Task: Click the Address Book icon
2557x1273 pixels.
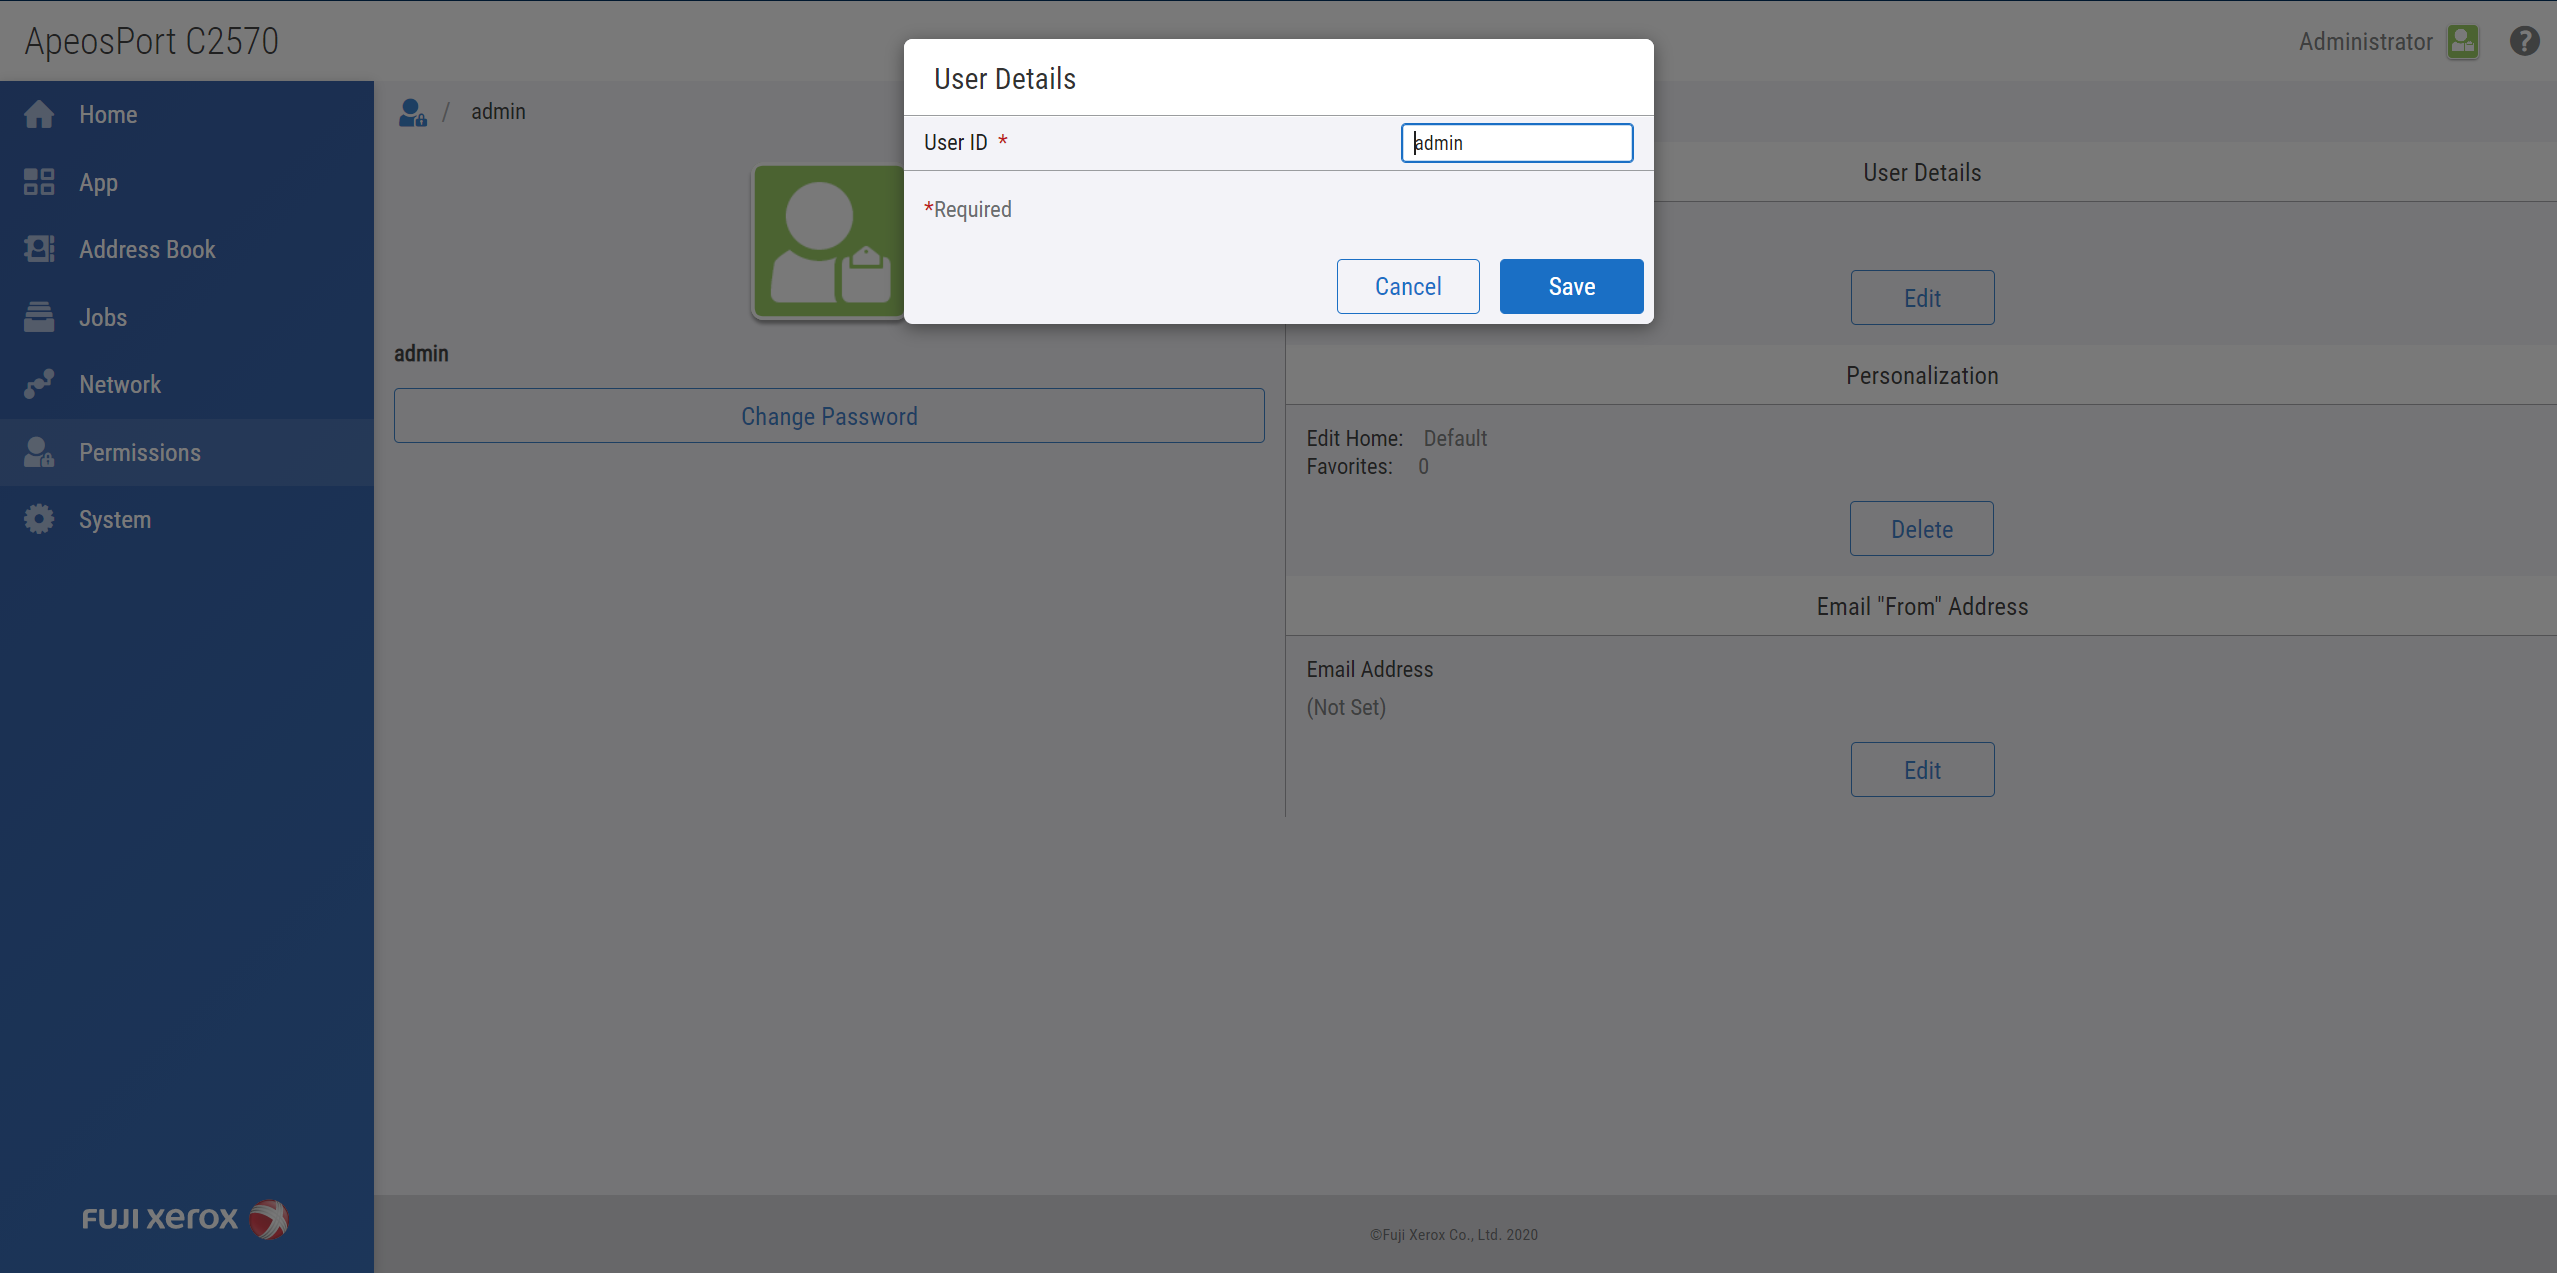Action: click(39, 249)
